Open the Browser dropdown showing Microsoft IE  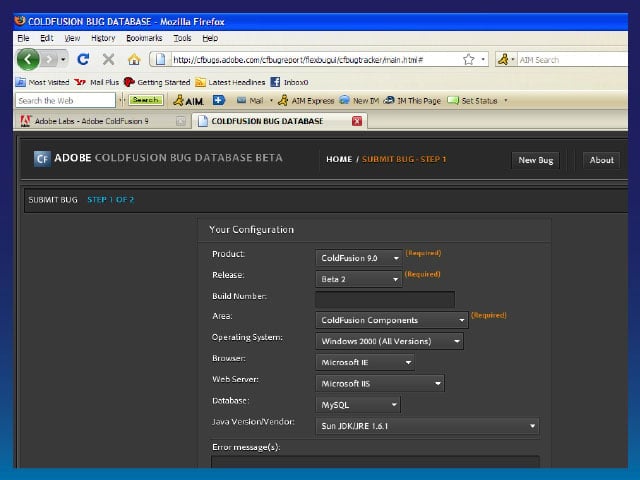365,362
